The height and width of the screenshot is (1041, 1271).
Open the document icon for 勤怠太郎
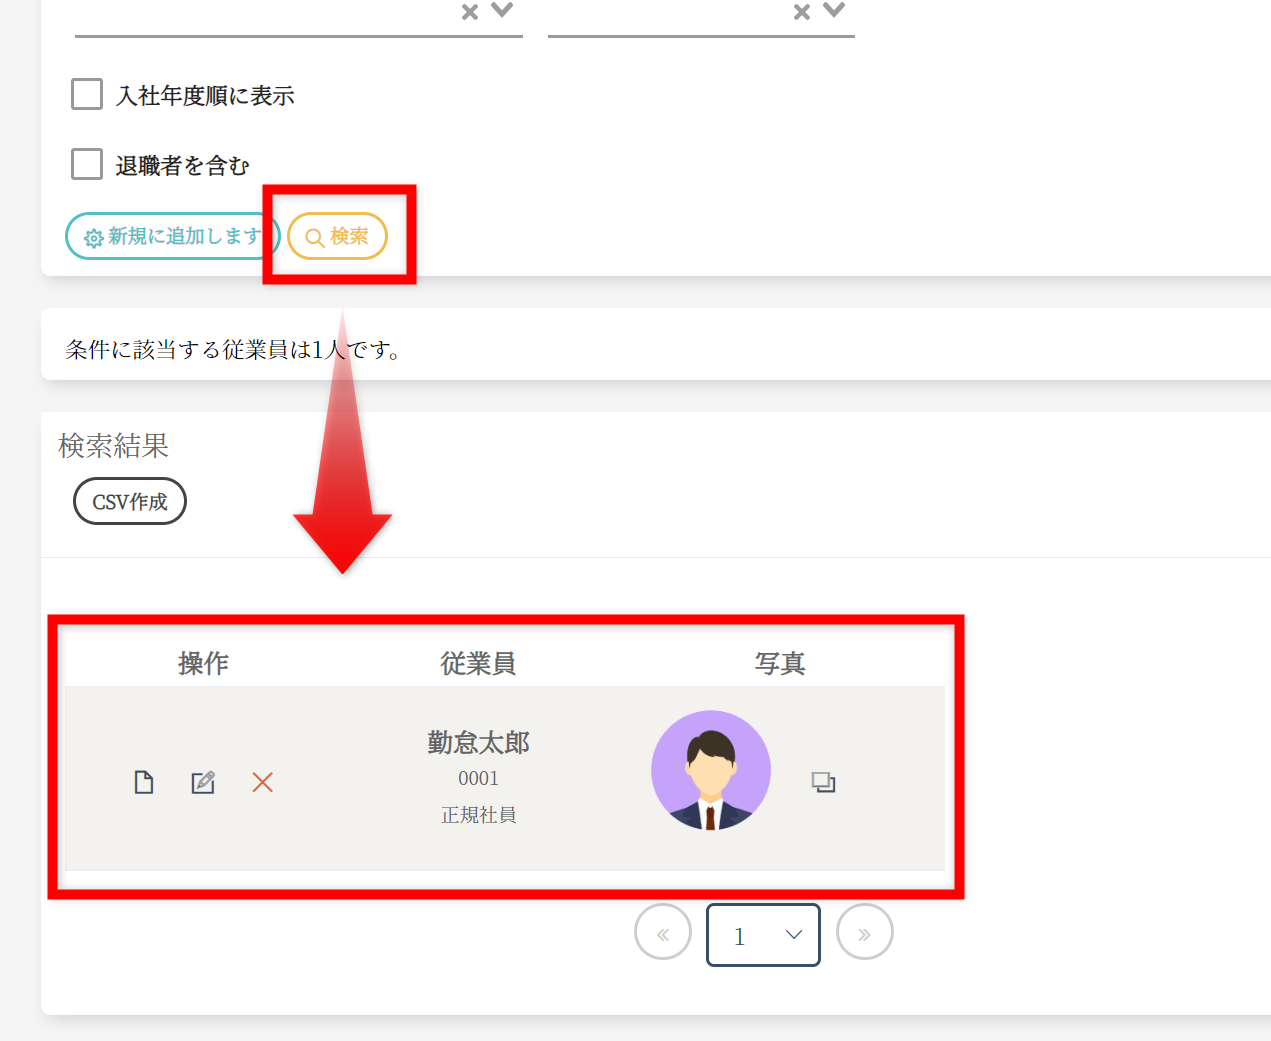click(144, 782)
